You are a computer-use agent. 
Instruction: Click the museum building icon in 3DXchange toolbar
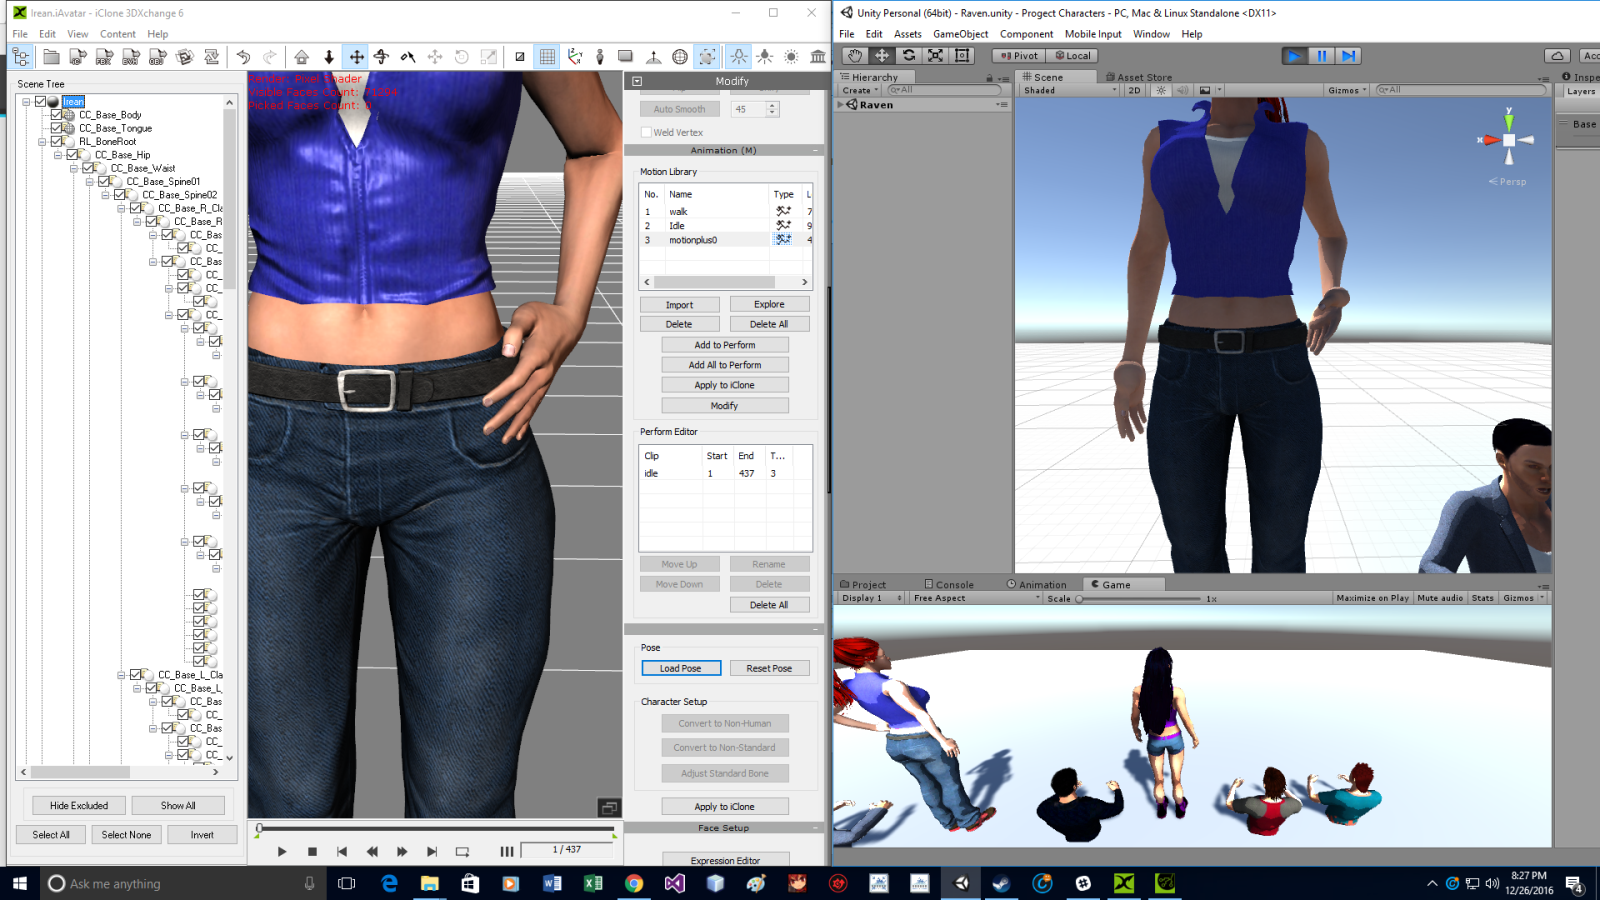coord(818,57)
